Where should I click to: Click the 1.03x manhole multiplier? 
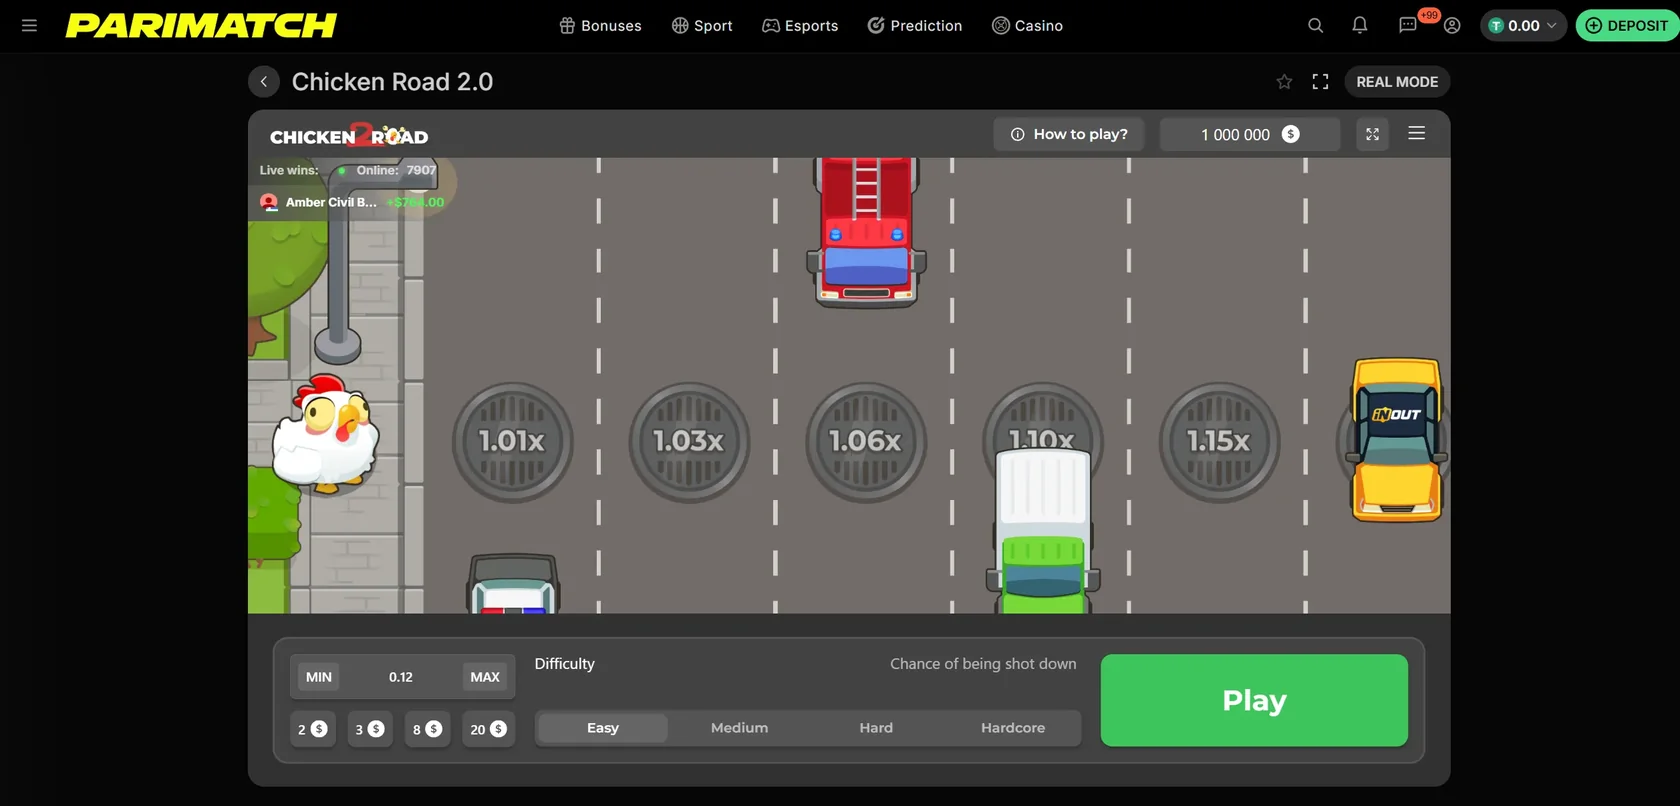coord(689,442)
